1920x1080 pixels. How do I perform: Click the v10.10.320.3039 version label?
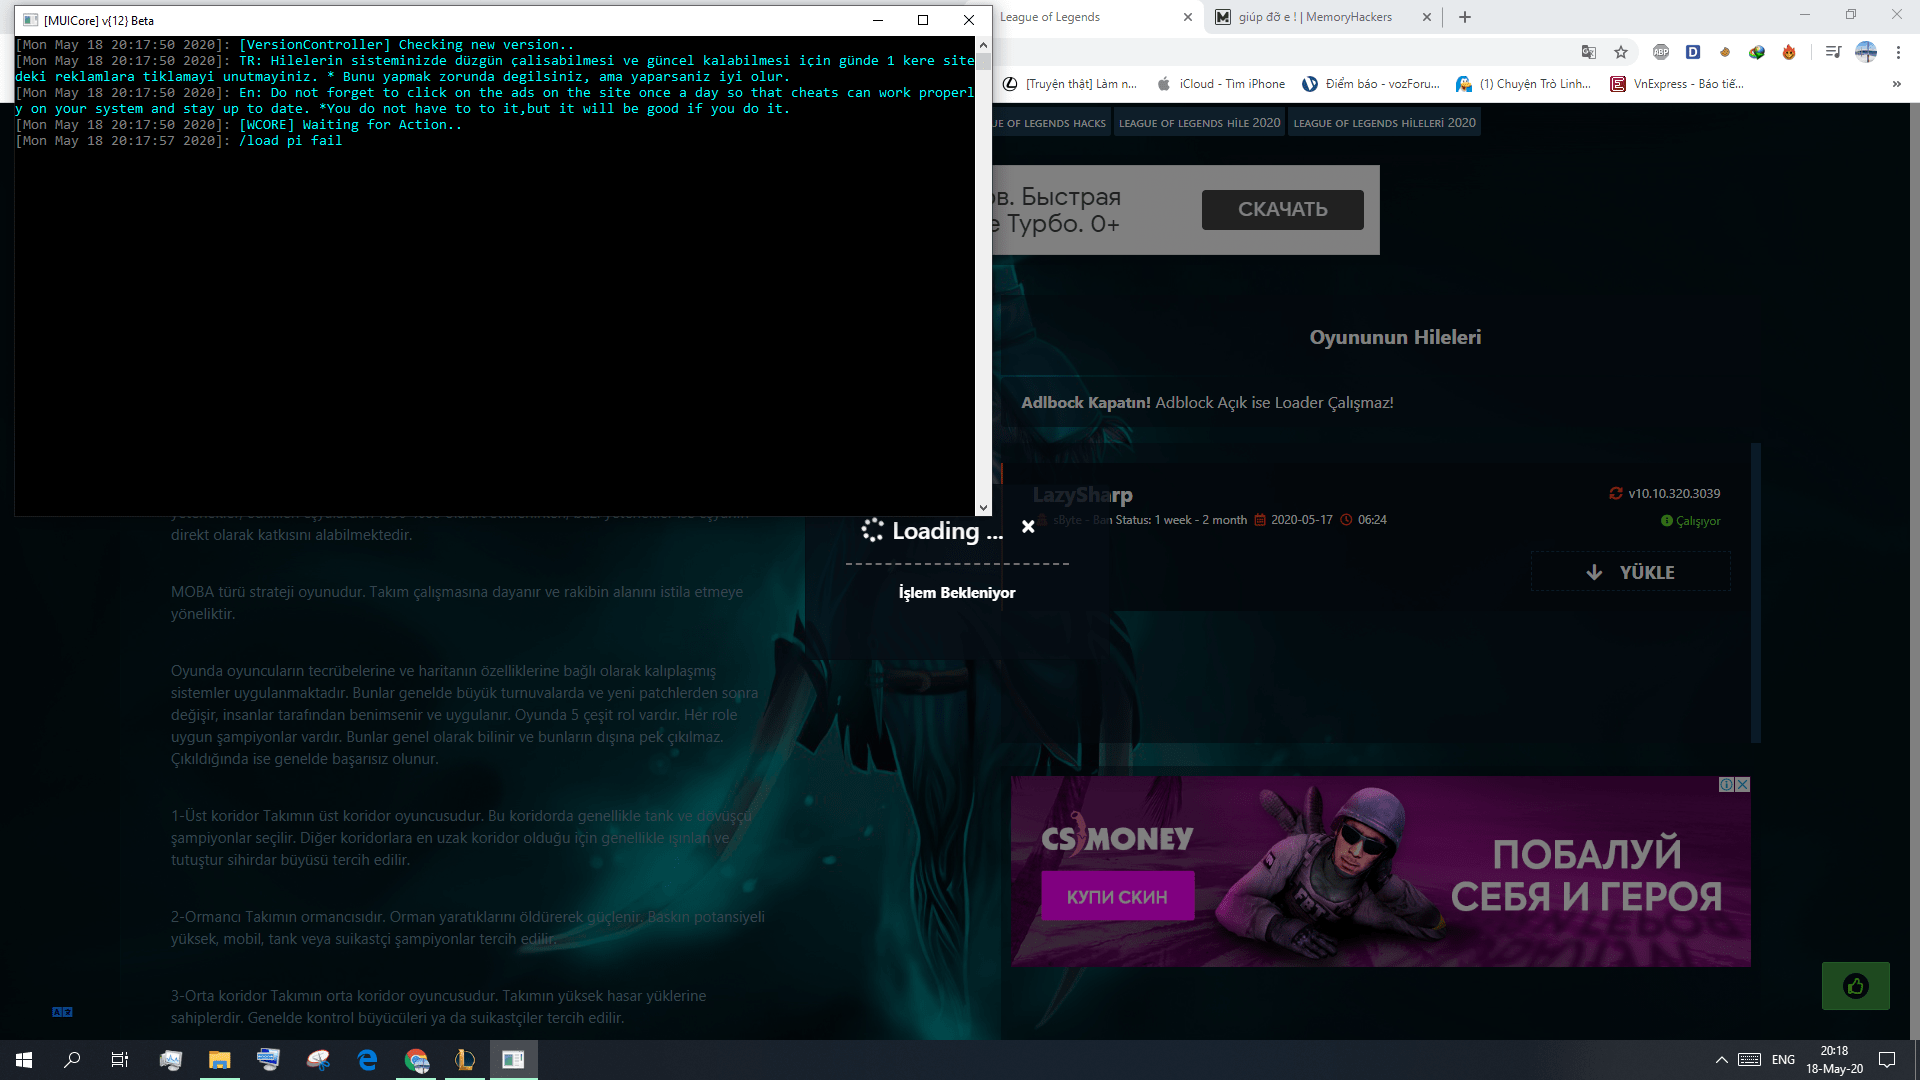pos(1674,493)
